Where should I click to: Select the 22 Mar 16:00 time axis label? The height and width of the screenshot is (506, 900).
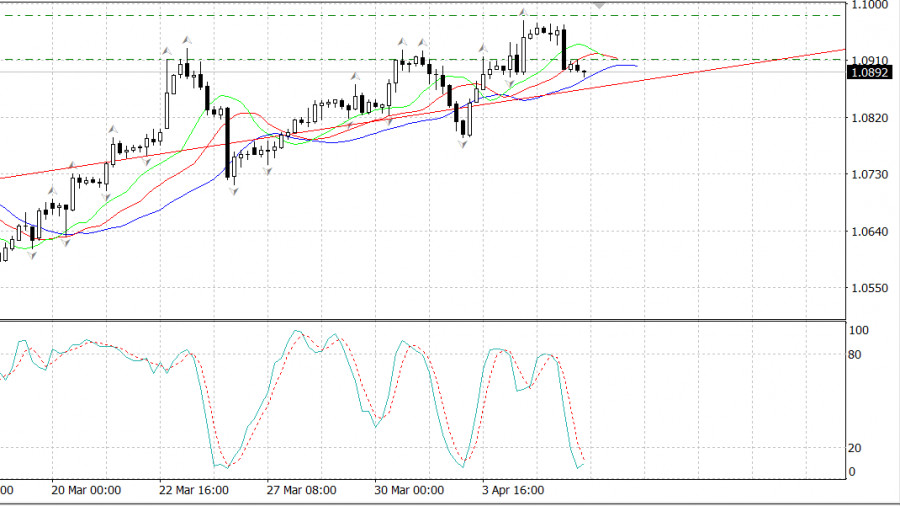tap(193, 490)
